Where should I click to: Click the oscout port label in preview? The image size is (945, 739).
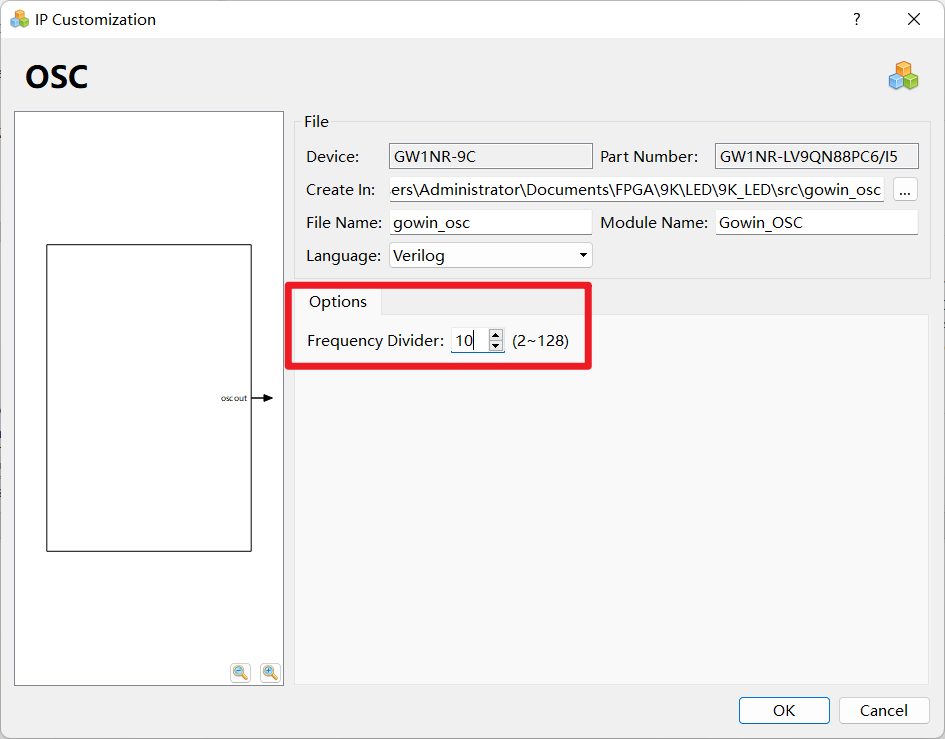(x=234, y=398)
